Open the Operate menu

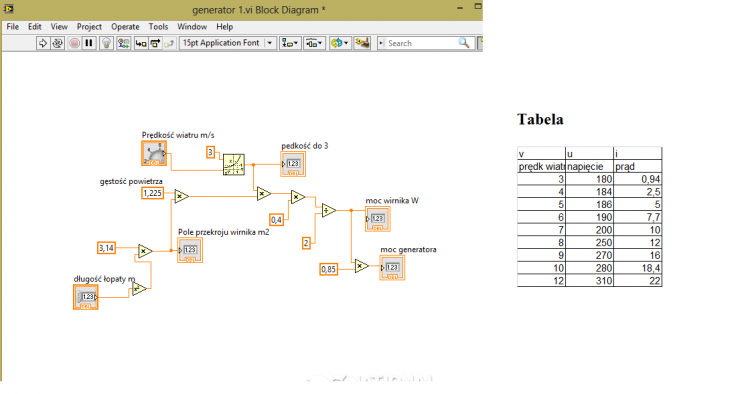(125, 27)
